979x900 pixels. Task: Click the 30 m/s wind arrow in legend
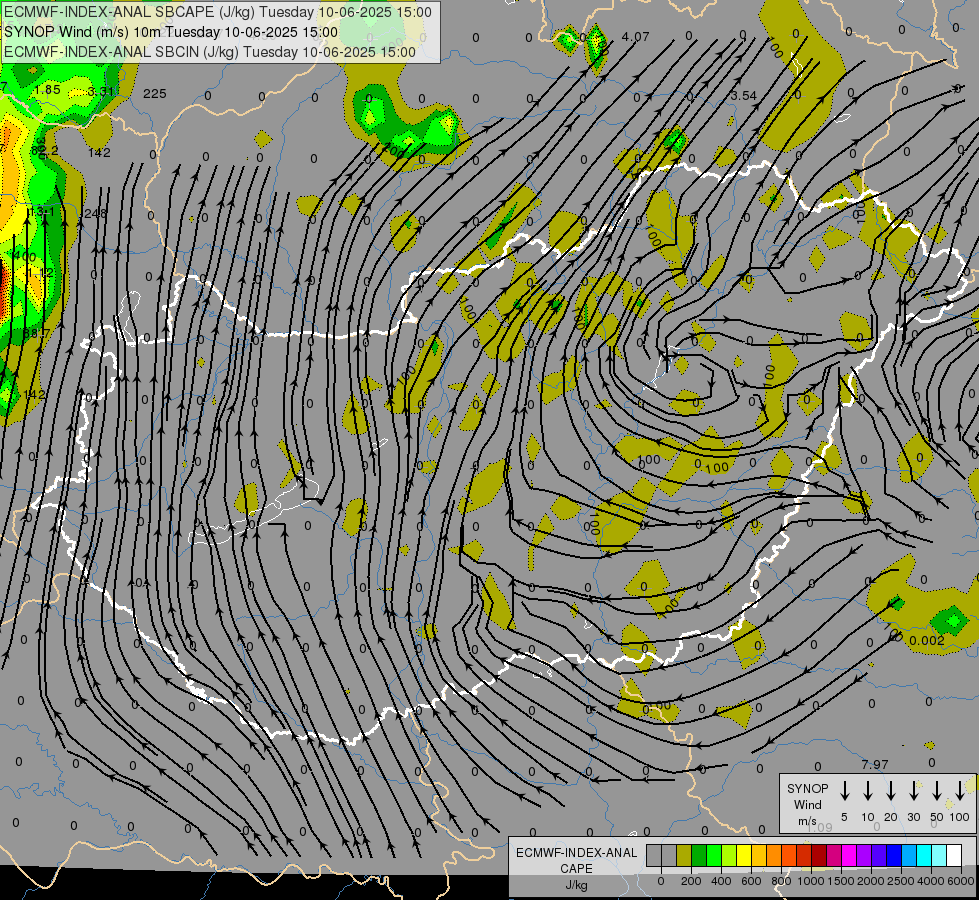coord(913,791)
